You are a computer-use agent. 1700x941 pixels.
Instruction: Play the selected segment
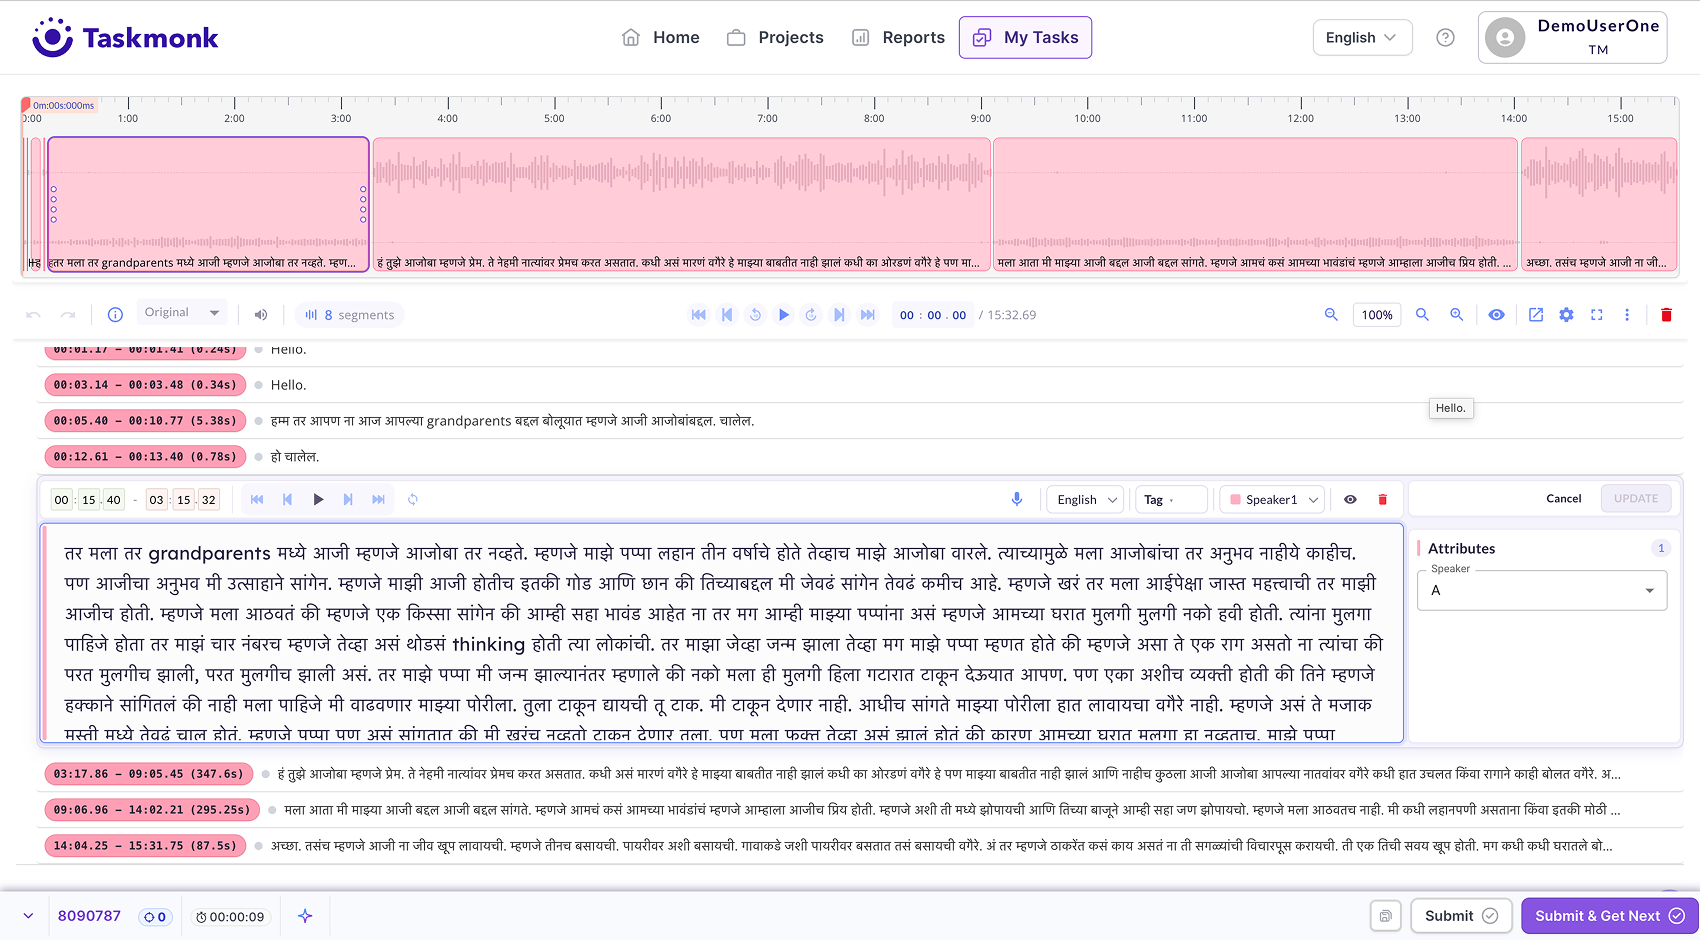pyautogui.click(x=318, y=499)
